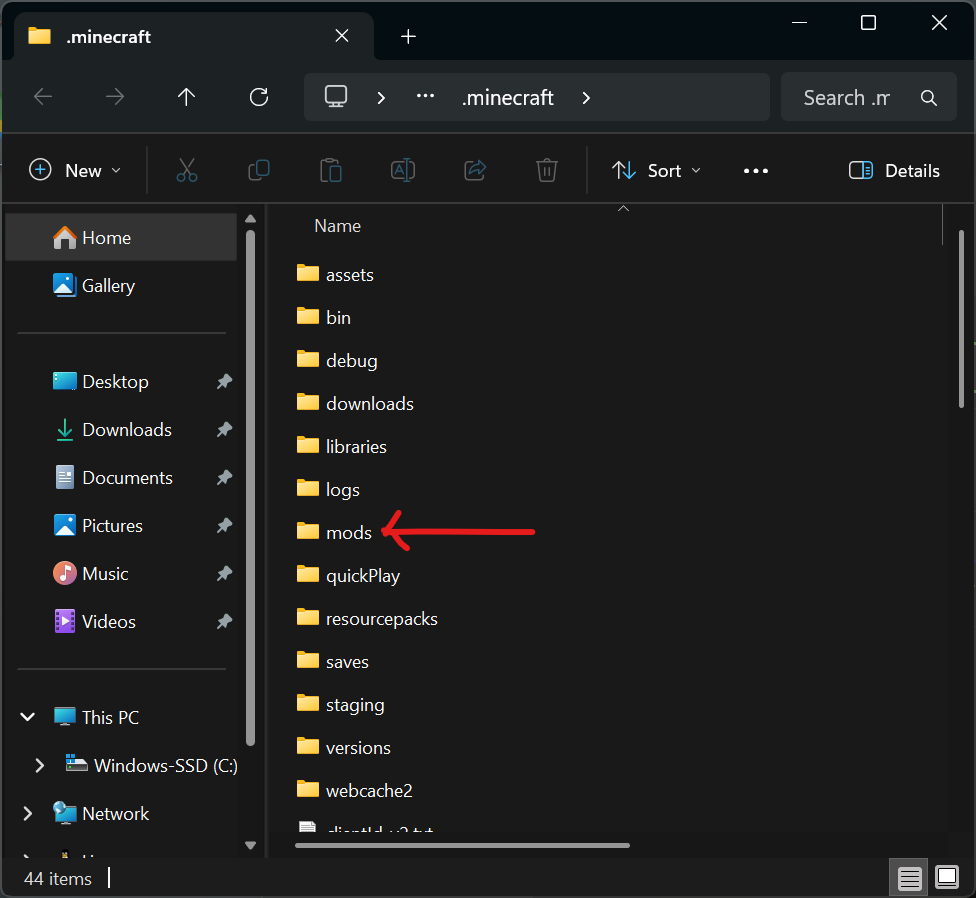976x898 pixels.
Task: Start a search with the magnifier icon
Action: pos(928,97)
